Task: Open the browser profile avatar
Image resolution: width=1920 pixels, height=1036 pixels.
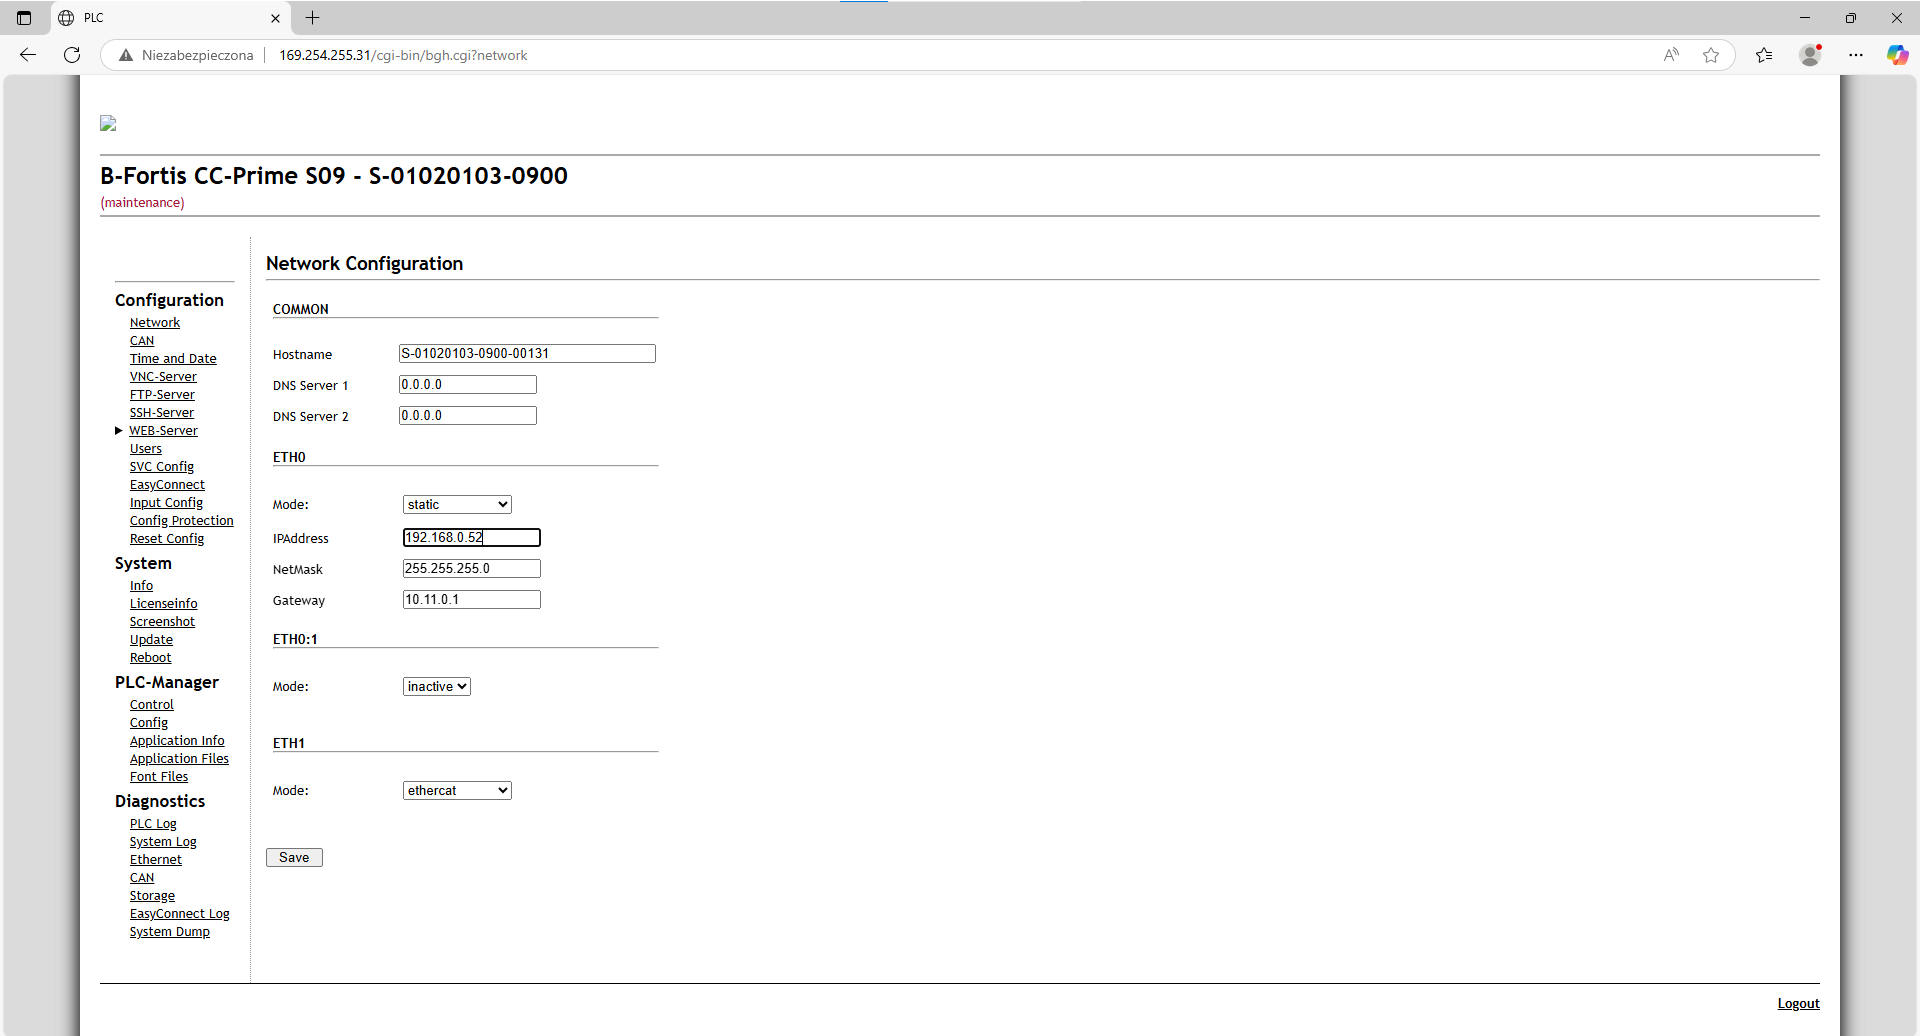Action: (1810, 55)
